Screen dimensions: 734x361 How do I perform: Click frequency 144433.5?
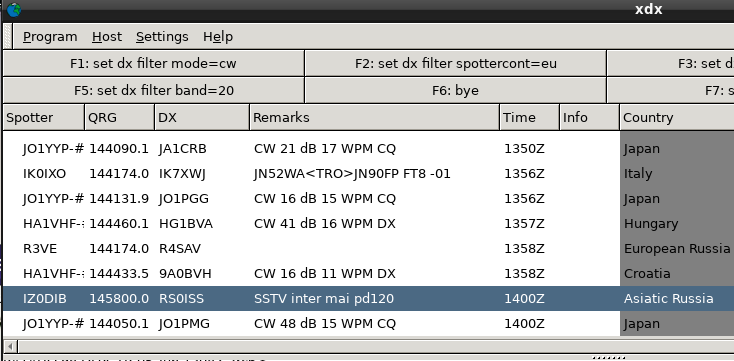point(119,274)
